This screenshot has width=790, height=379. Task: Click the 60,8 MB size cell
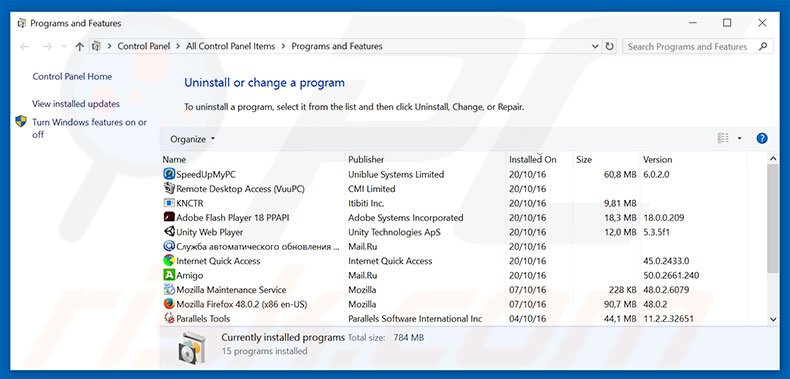[620, 174]
